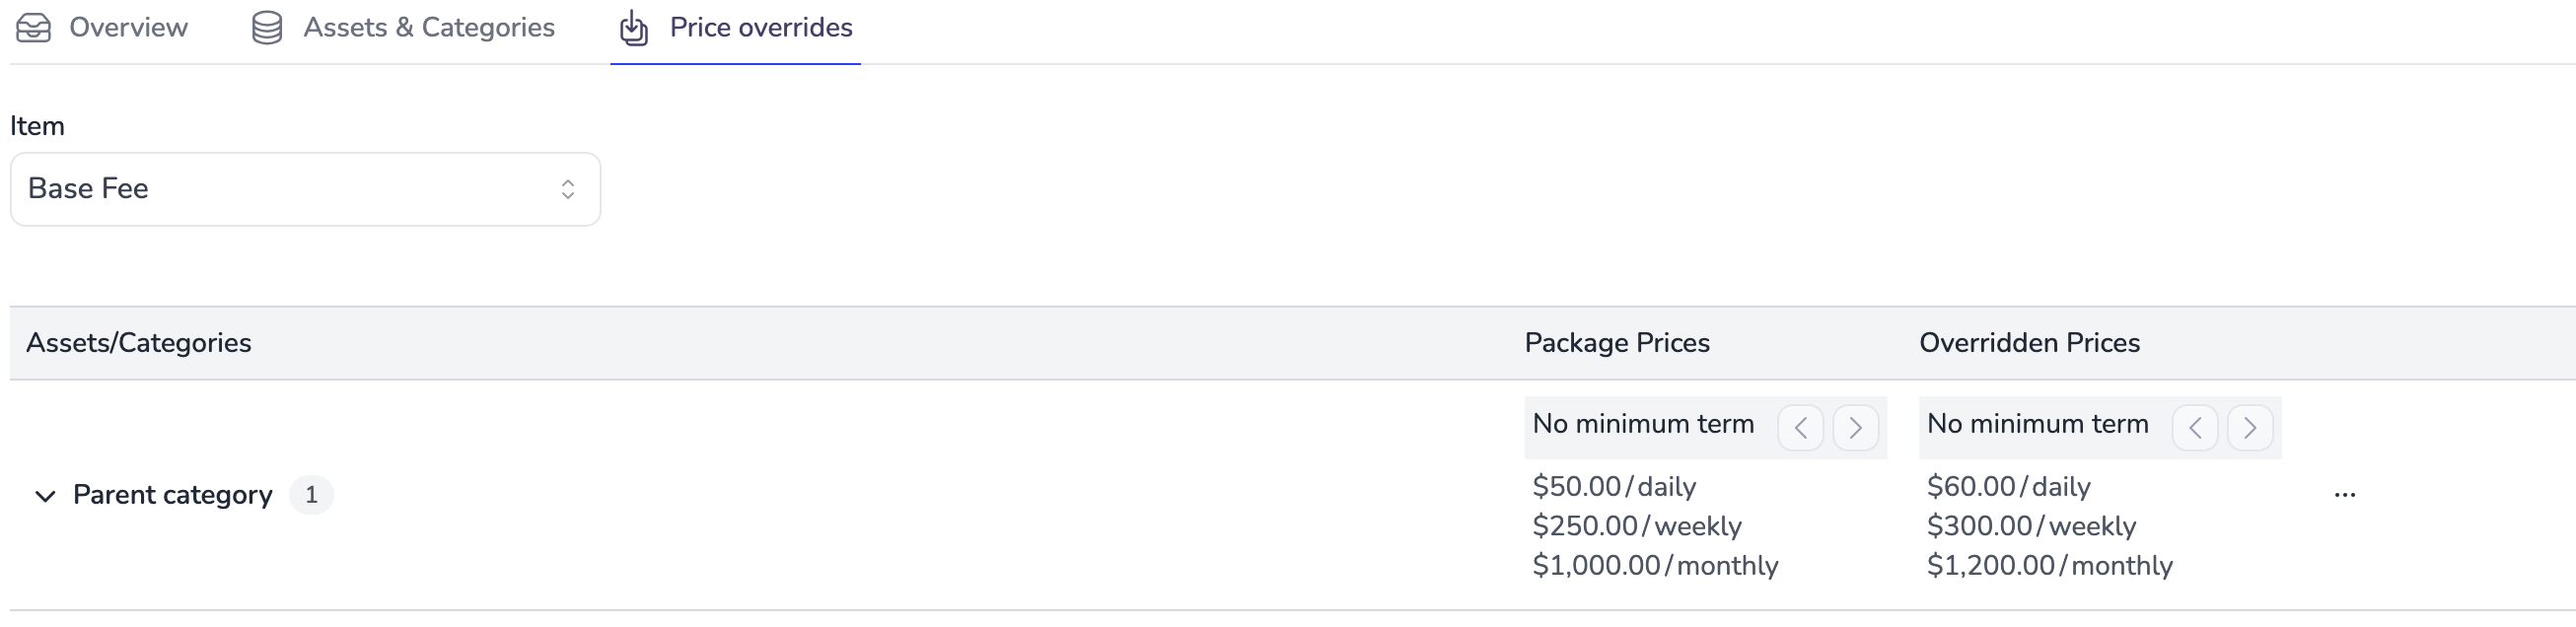Click the Overview inbox icon
Screen dimensions: 2576x627
coord(33,28)
